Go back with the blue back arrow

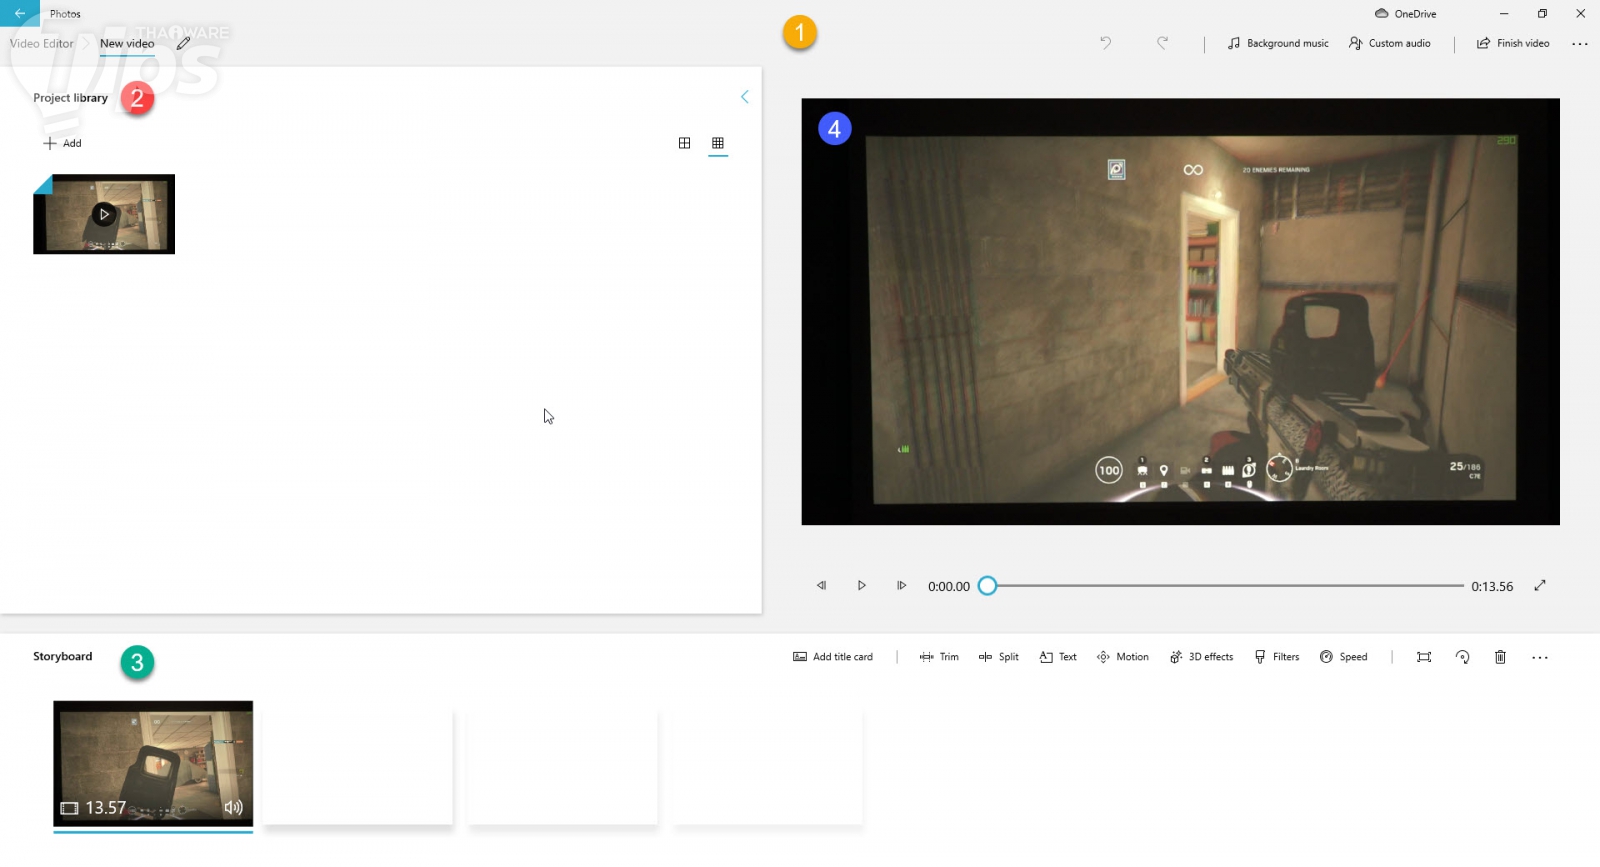click(20, 13)
